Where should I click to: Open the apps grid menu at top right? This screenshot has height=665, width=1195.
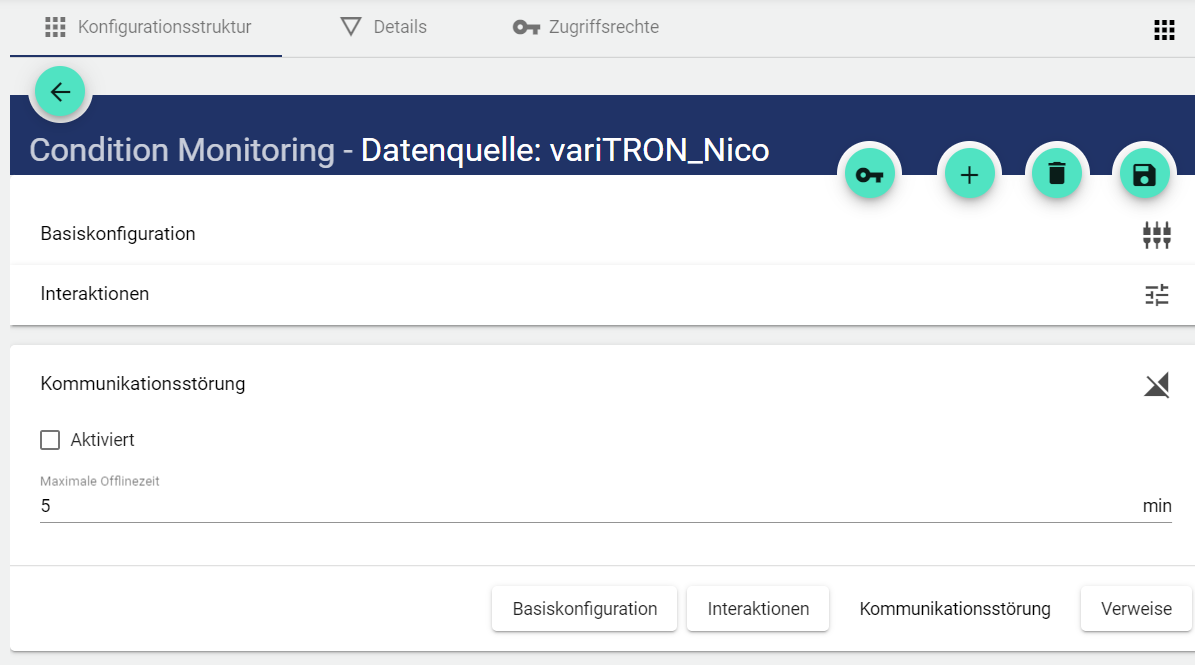tap(1164, 30)
